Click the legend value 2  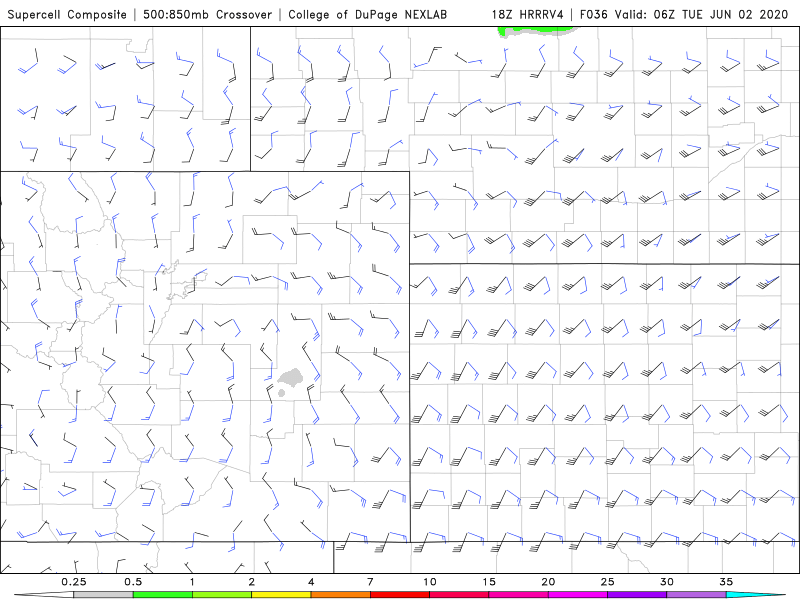252,582
